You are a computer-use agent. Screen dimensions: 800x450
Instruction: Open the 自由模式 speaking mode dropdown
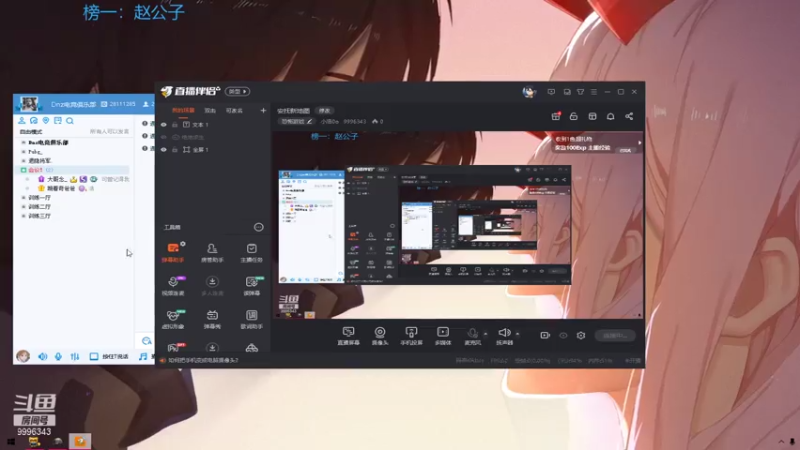click(31, 132)
